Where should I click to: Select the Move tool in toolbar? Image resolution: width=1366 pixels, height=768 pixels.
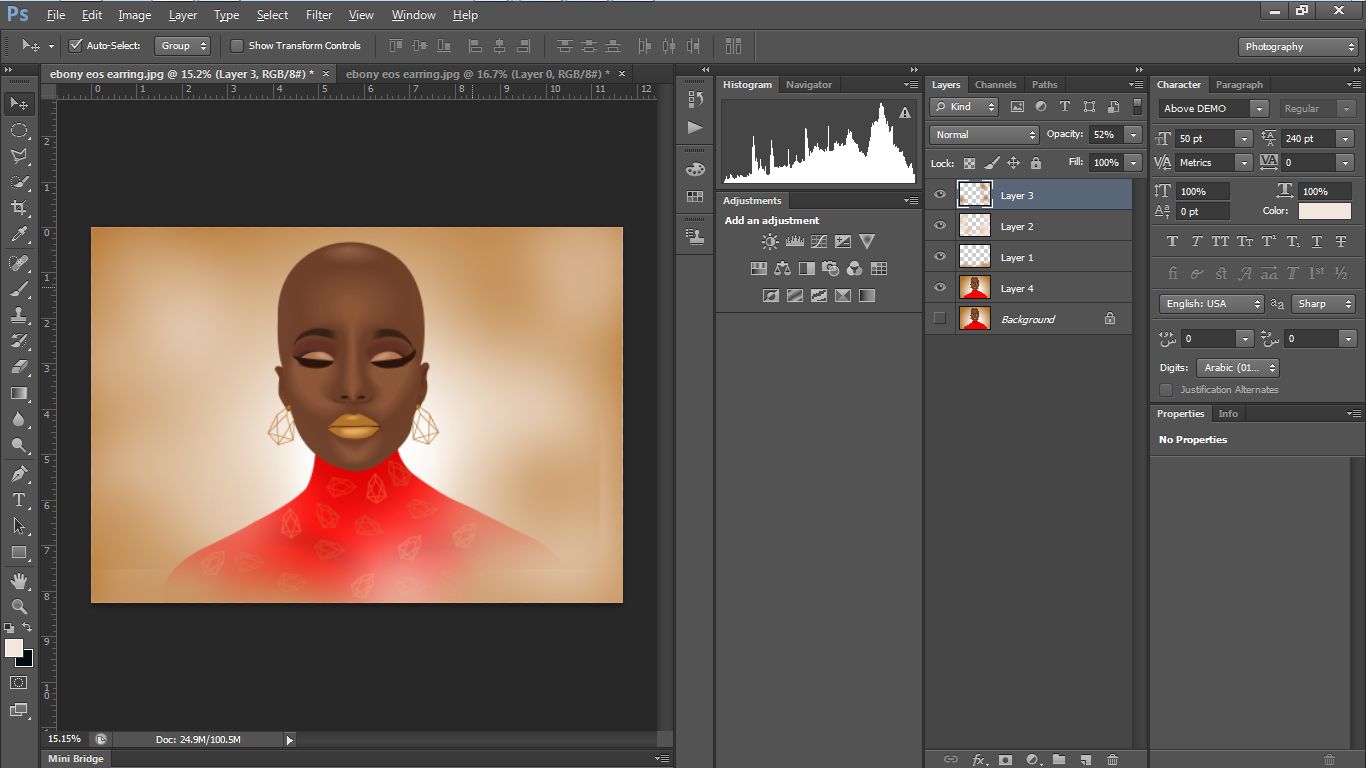pyautogui.click(x=19, y=104)
